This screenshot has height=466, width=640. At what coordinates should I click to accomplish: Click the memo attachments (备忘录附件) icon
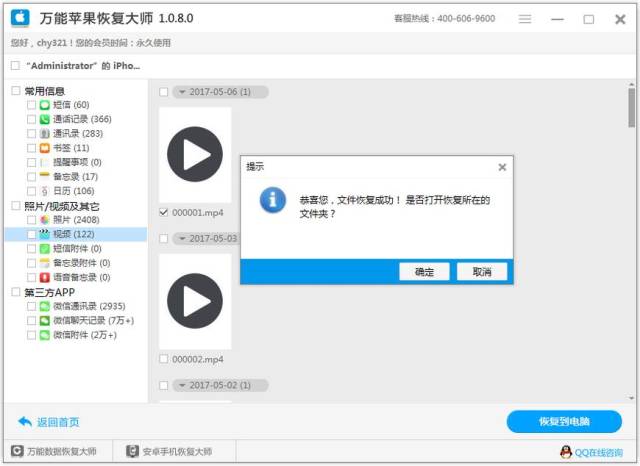44,263
